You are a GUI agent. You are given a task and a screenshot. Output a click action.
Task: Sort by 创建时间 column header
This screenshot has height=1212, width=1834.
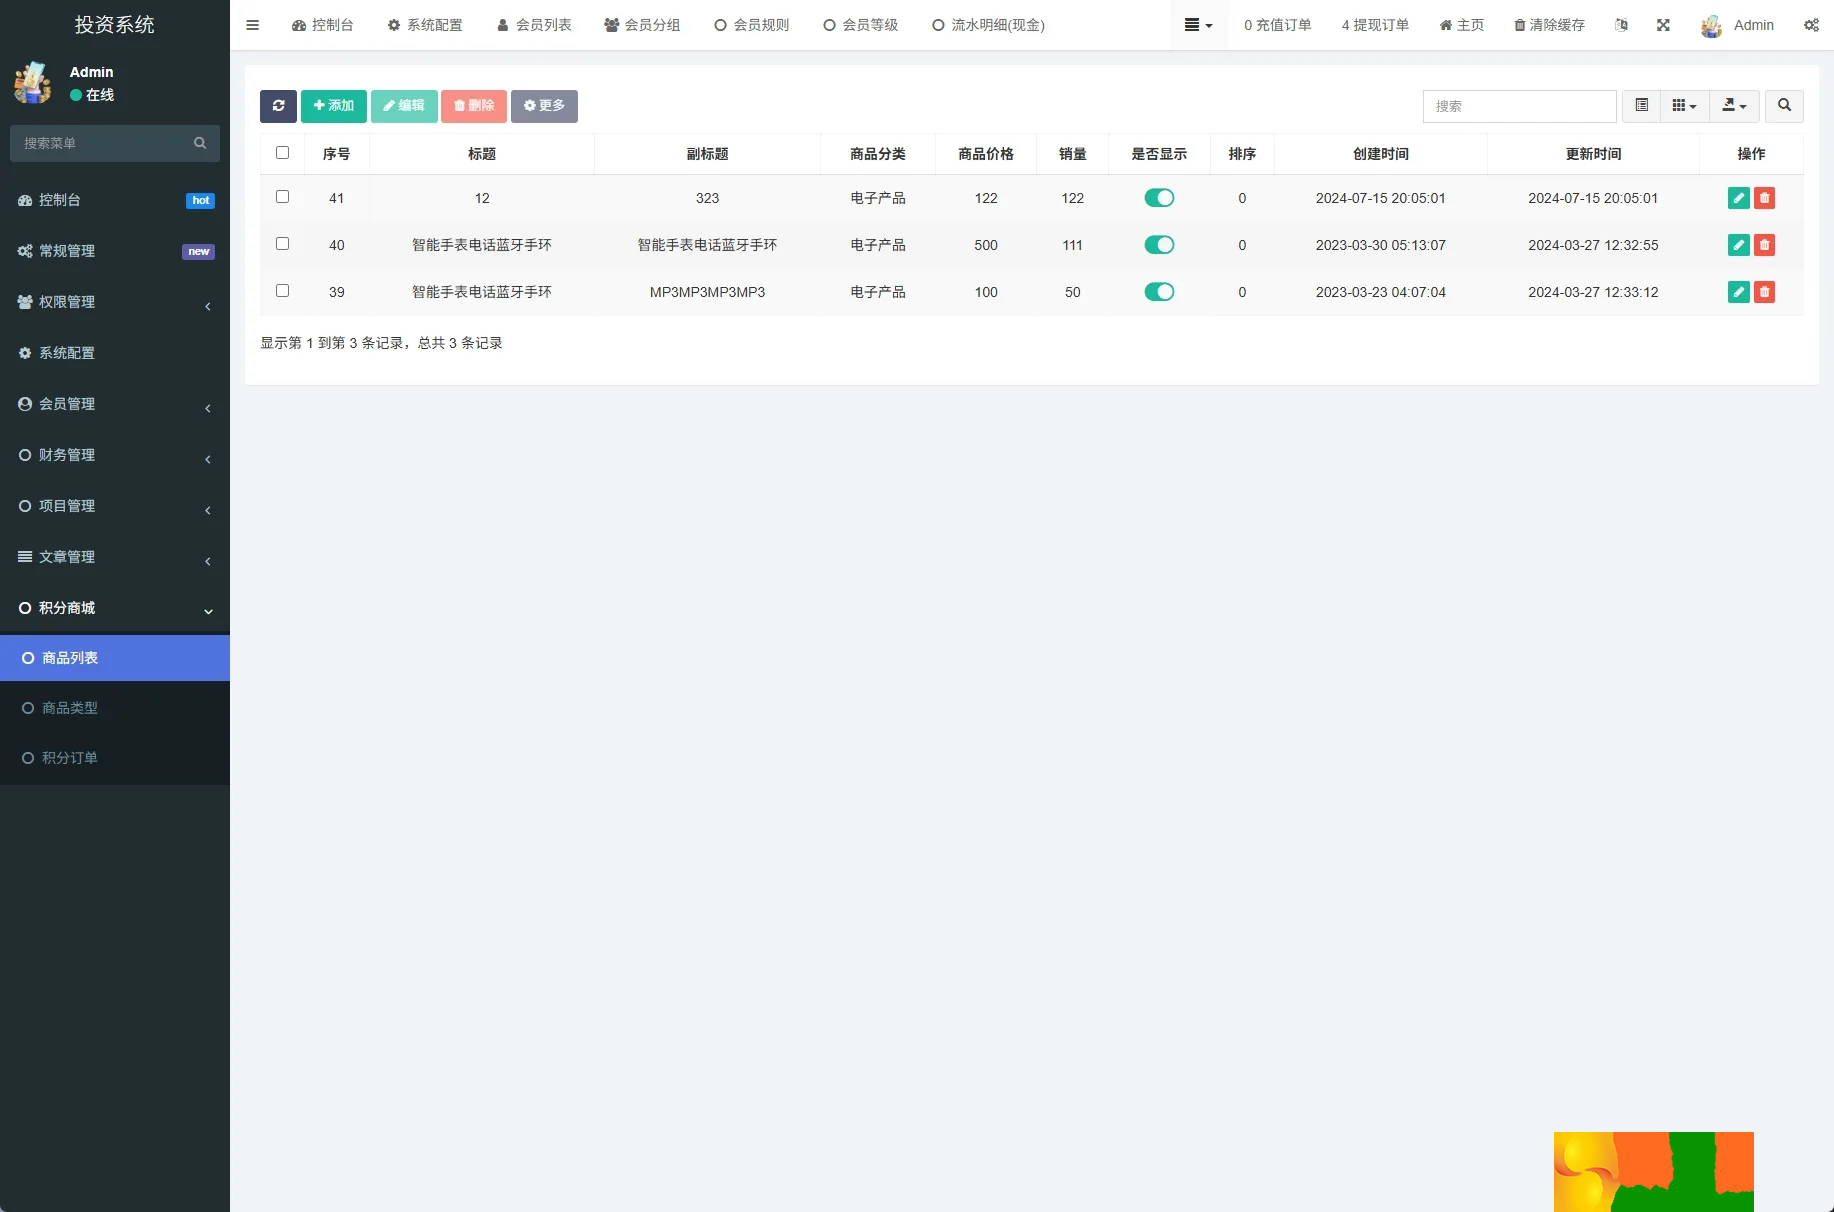[x=1381, y=154]
